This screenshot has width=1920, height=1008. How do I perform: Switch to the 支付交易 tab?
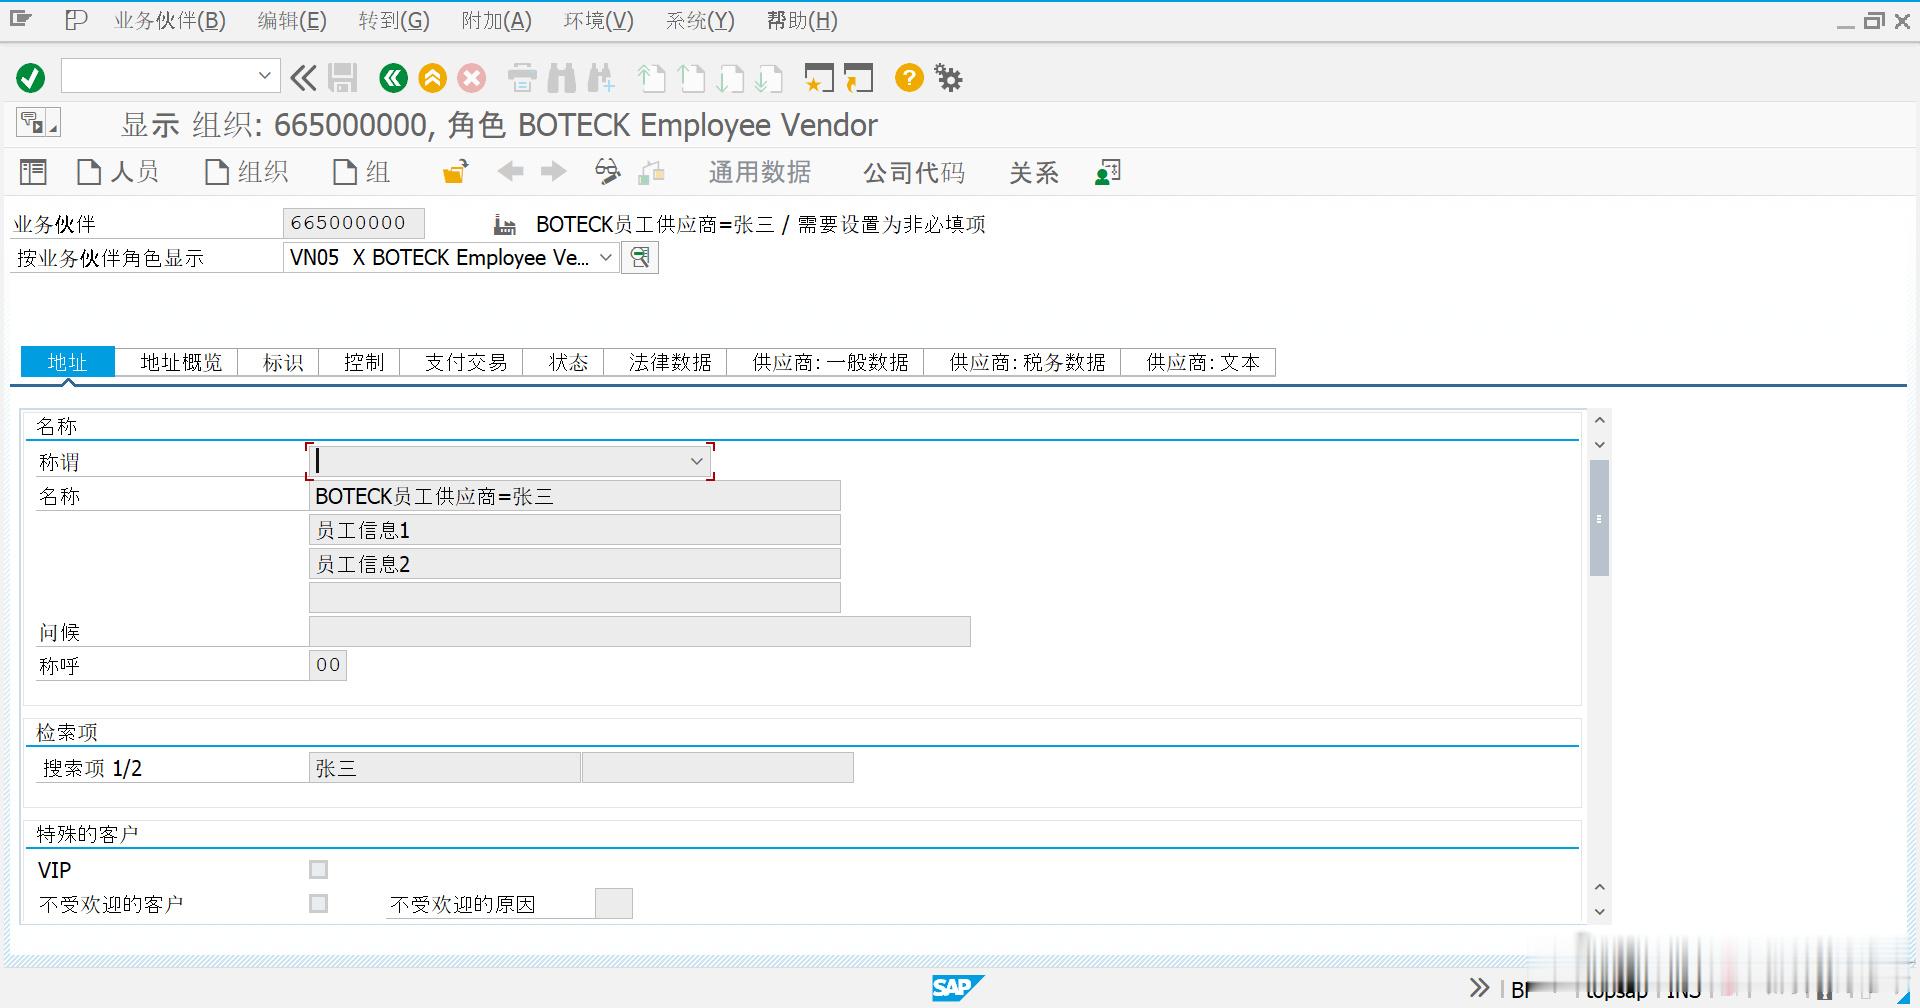coord(466,362)
